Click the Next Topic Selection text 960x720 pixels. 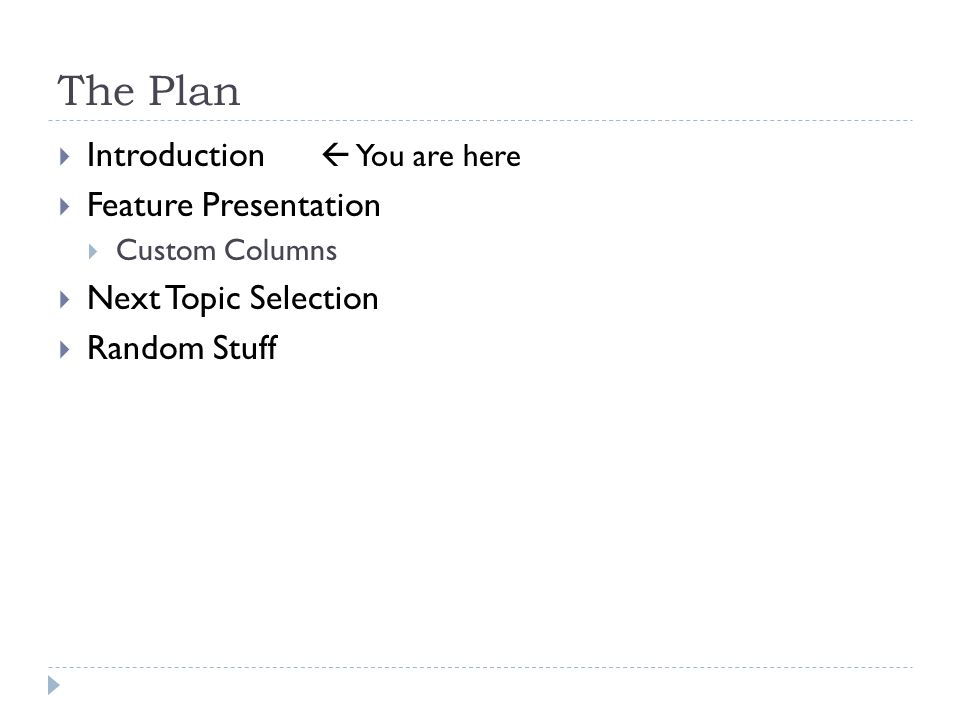[x=233, y=299]
